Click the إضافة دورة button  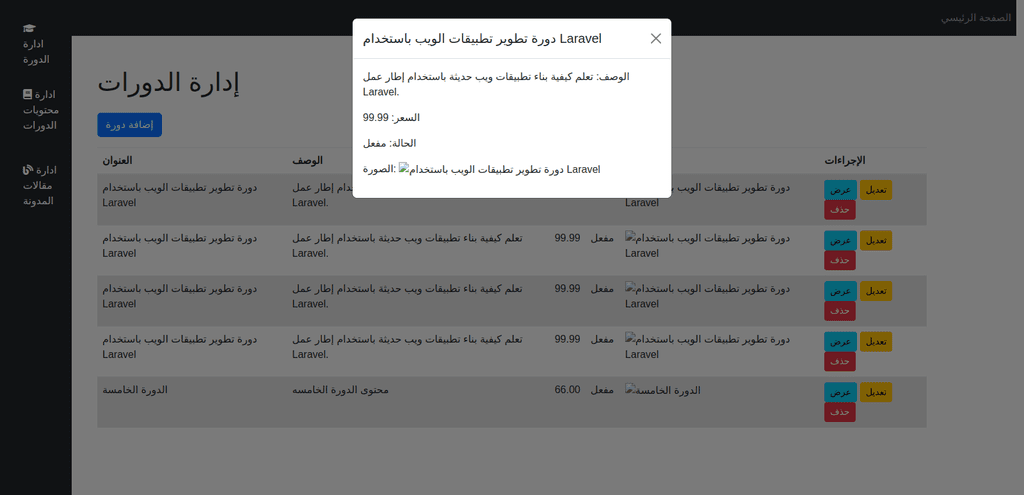(x=129, y=125)
